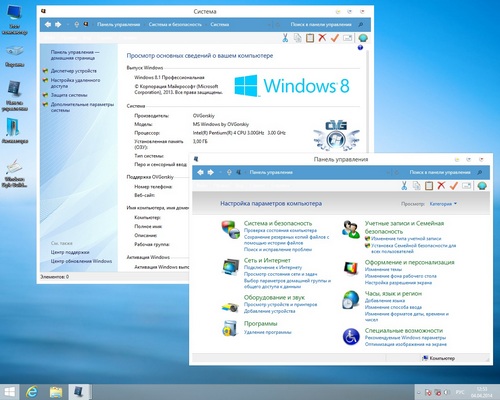Click Изменение темы link
The image size is (500, 400).
point(383,269)
